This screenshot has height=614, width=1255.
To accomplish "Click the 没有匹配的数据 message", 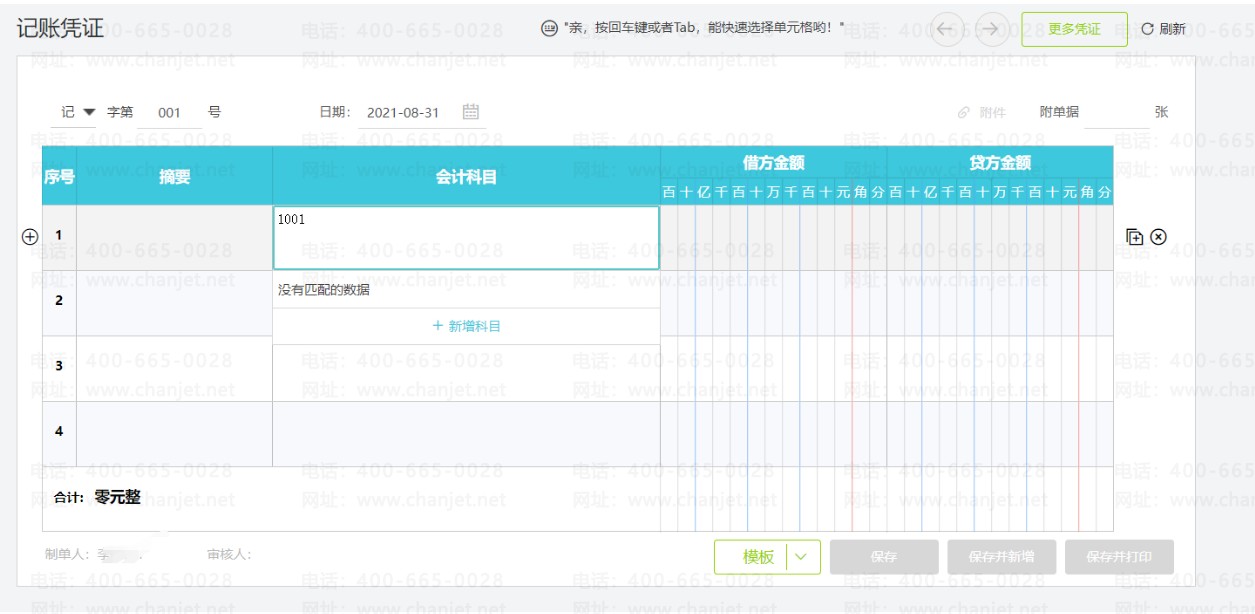I will tap(324, 290).
